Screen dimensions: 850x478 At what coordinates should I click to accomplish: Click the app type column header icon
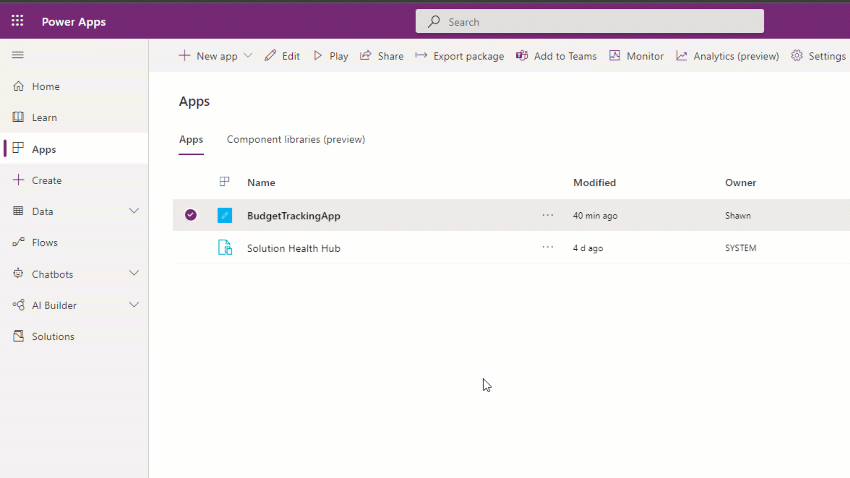(224, 182)
